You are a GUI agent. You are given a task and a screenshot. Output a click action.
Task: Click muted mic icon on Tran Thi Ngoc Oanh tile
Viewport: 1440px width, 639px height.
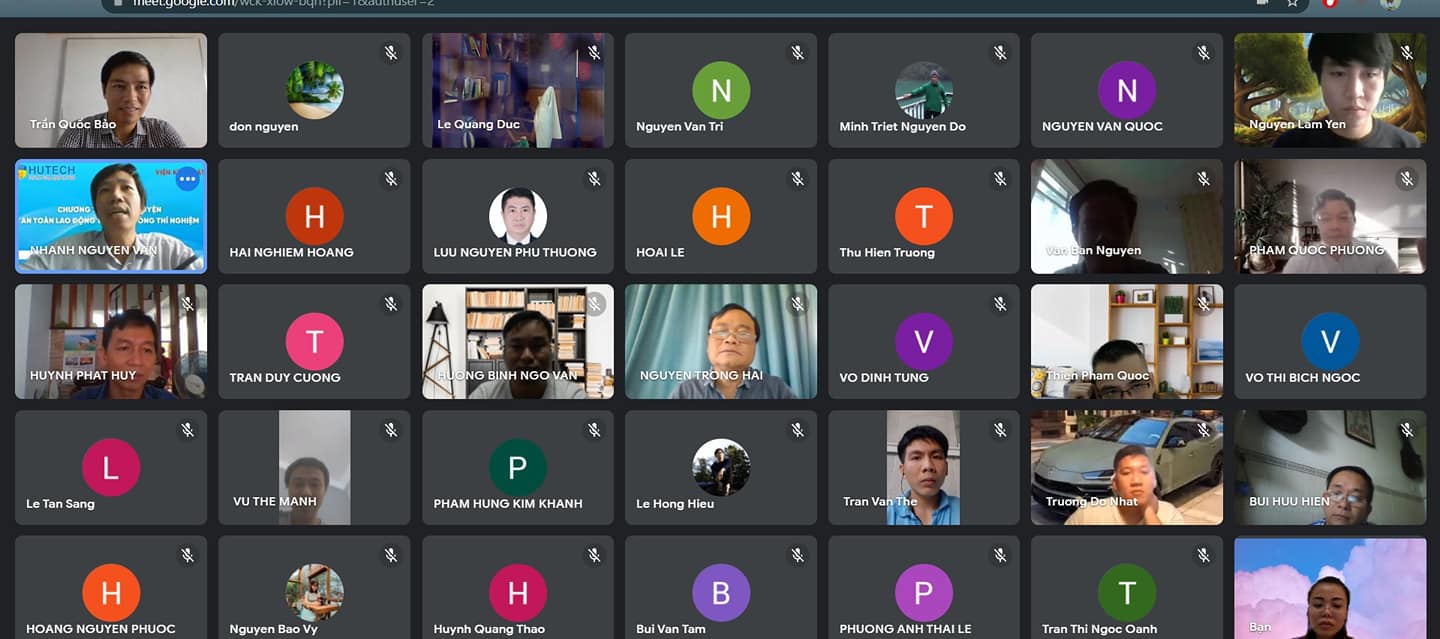point(1203,555)
